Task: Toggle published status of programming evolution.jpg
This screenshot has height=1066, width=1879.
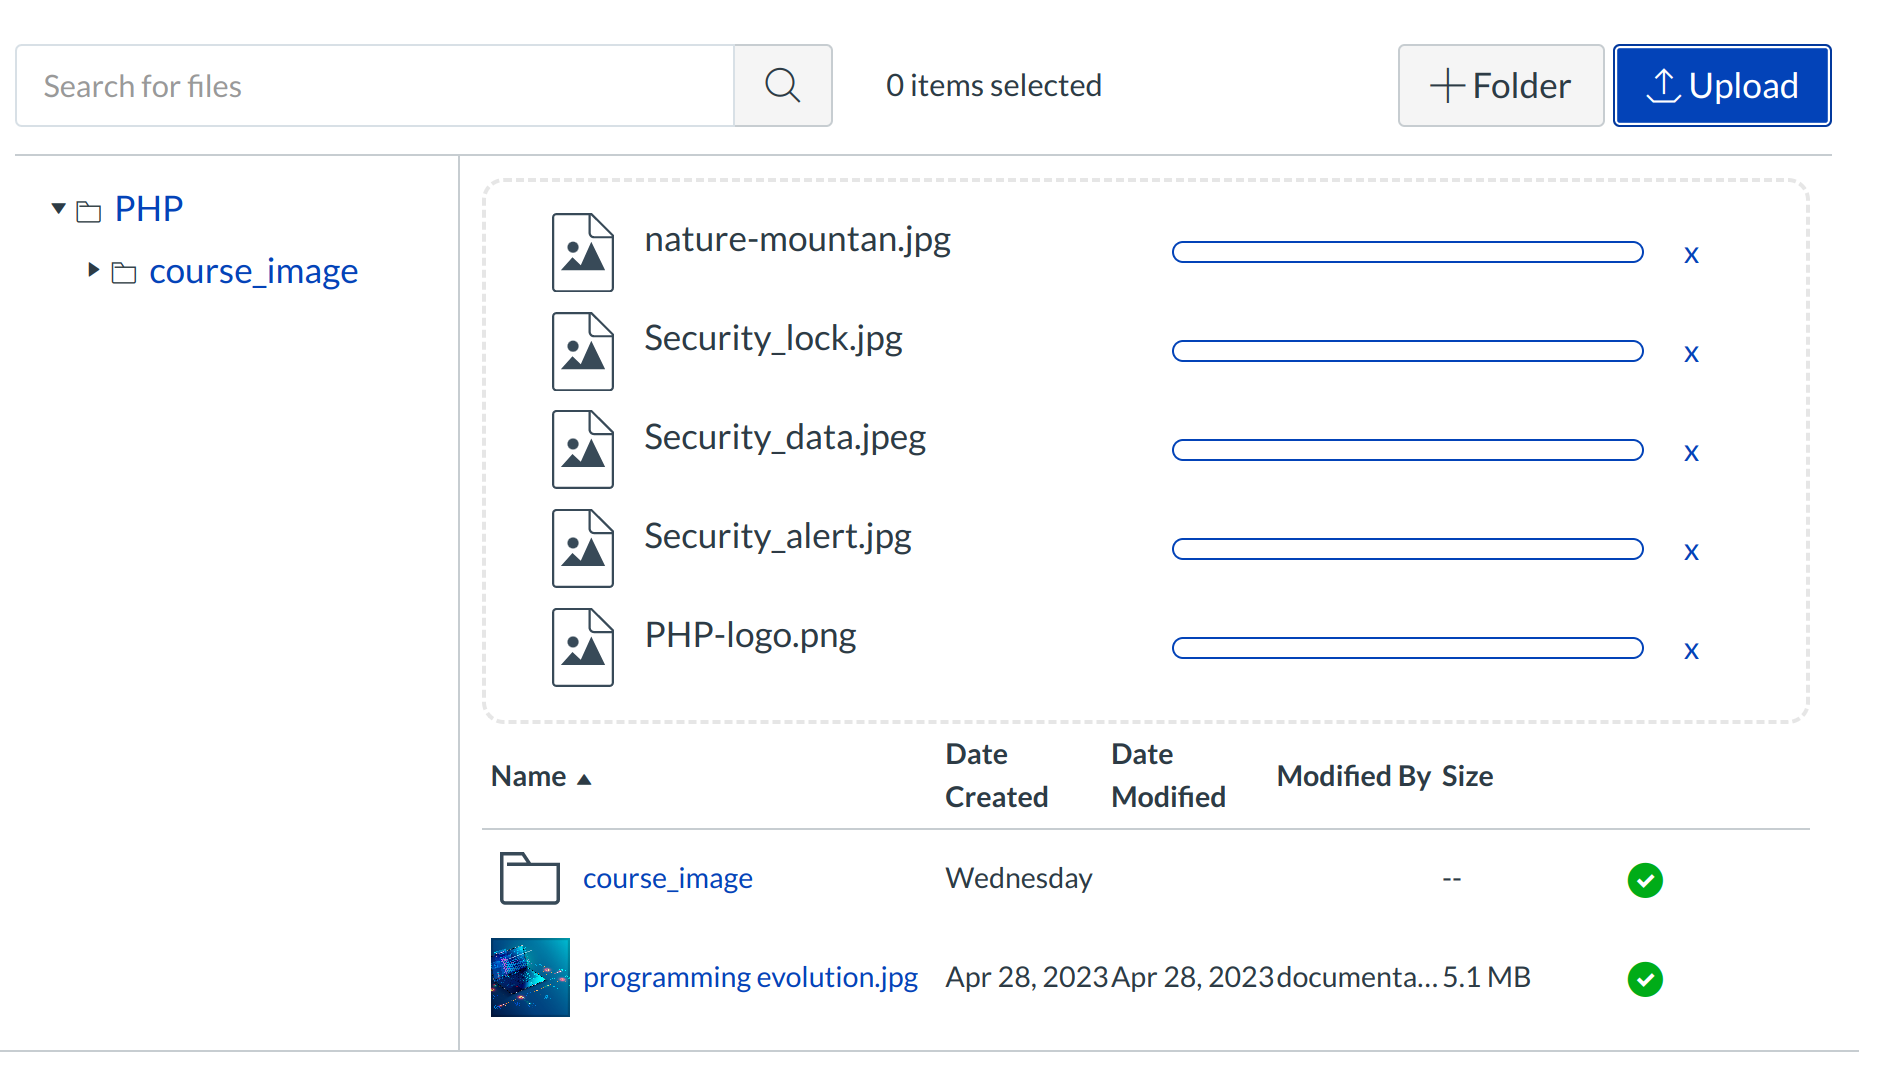Action: [x=1645, y=979]
